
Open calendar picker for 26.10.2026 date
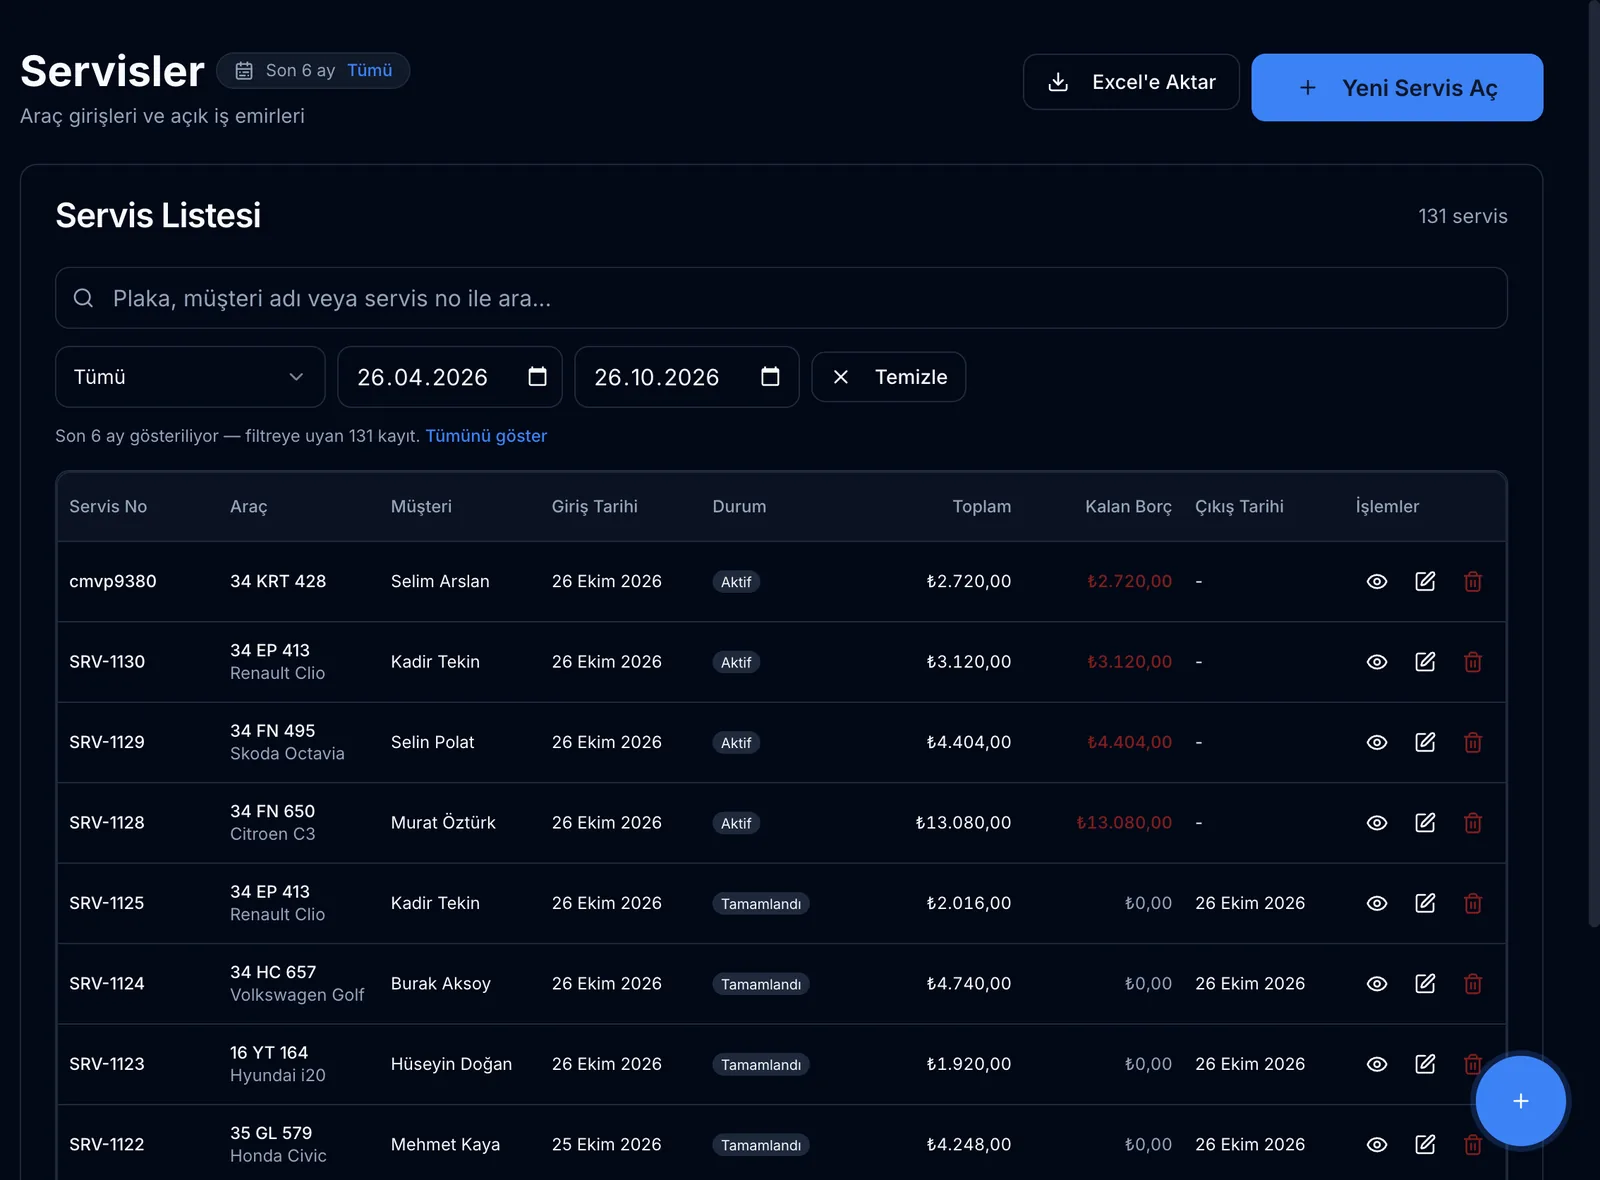(x=770, y=377)
